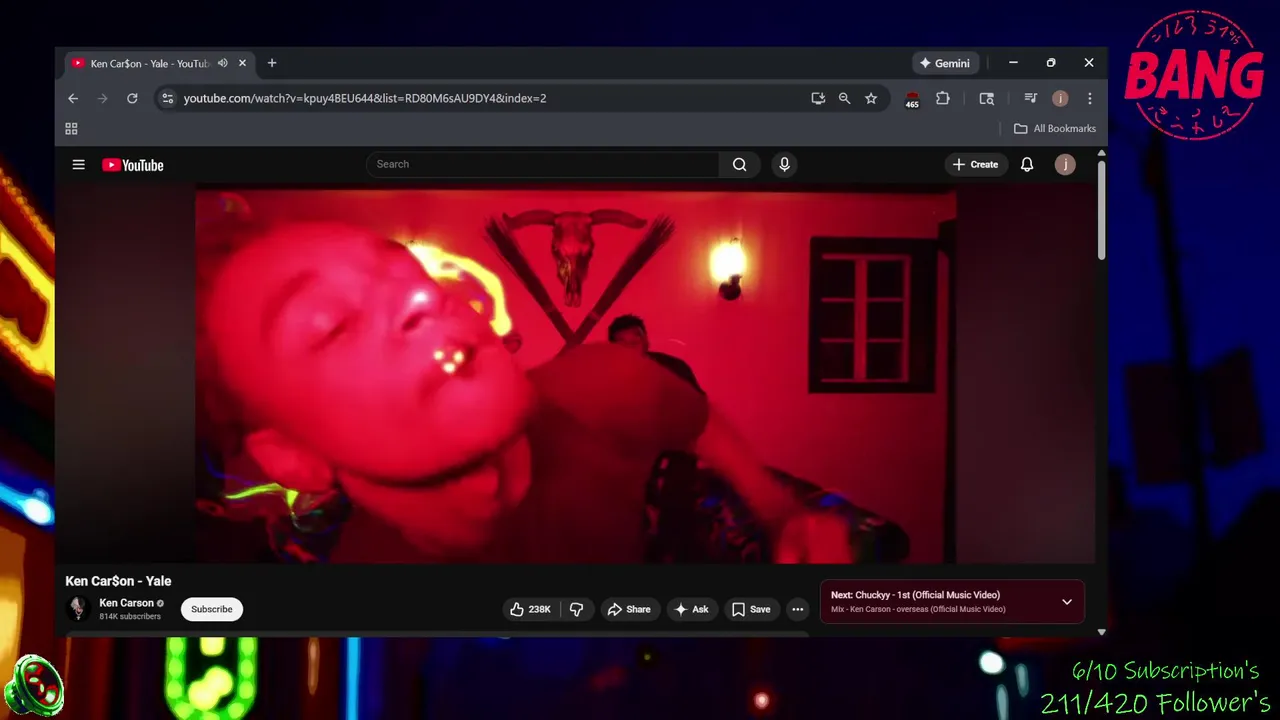Open more actions three-dot menu
Image resolution: width=1280 pixels, height=720 pixels.
797,609
